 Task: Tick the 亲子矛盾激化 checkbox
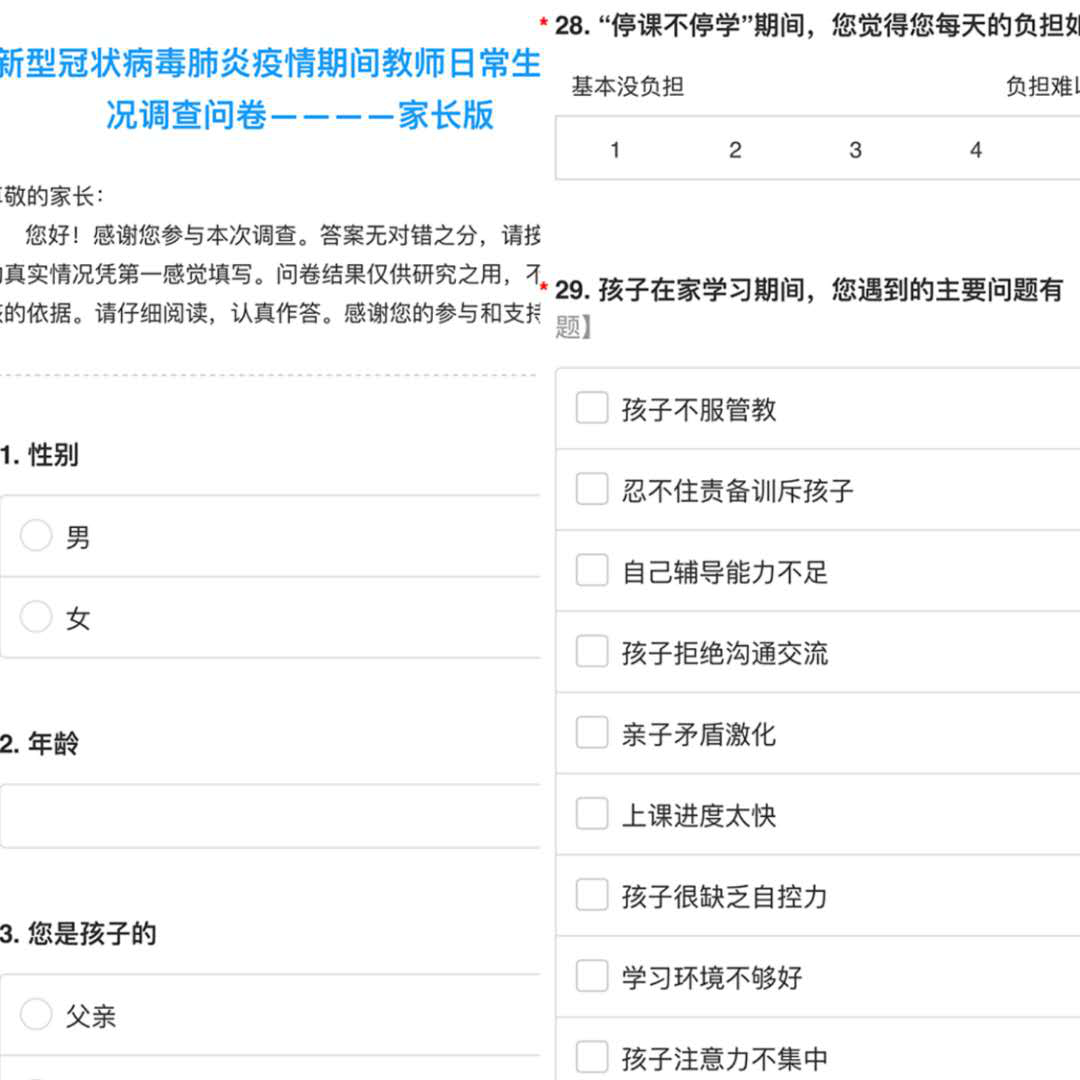tap(592, 732)
